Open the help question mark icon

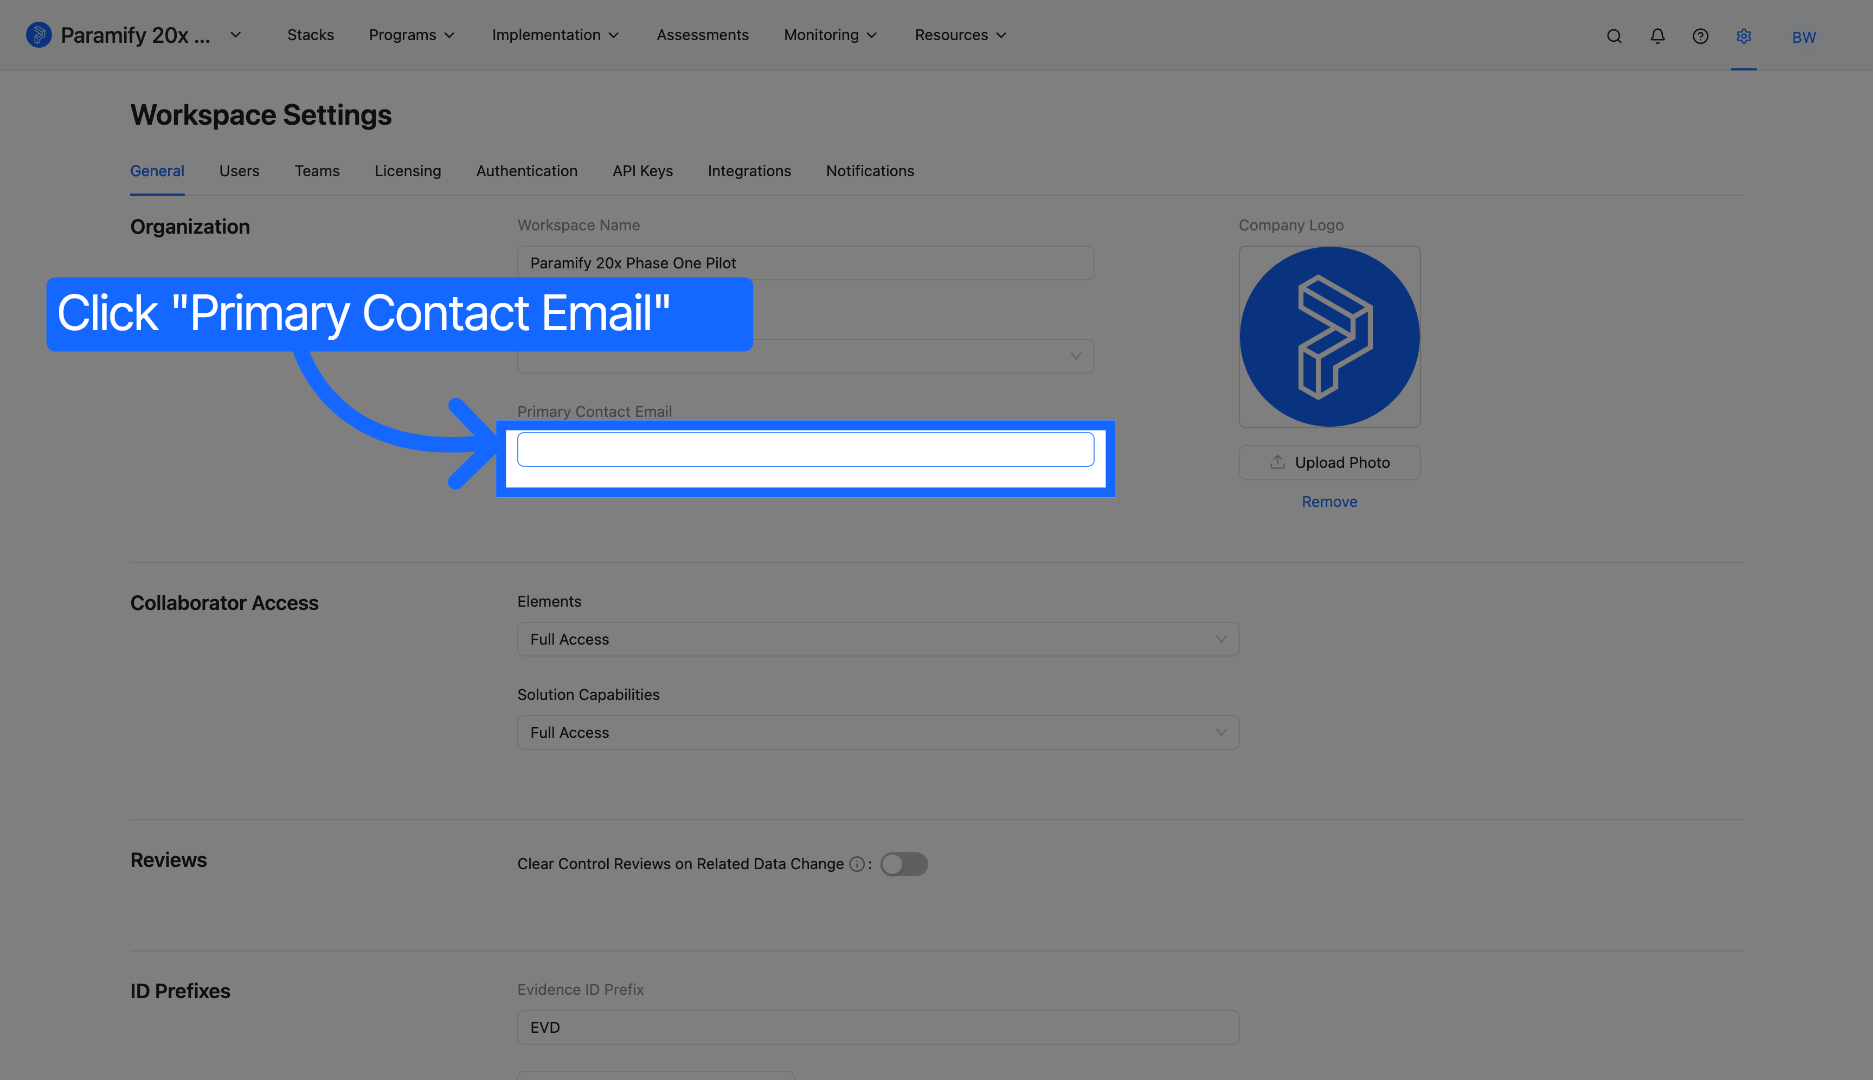(1700, 36)
